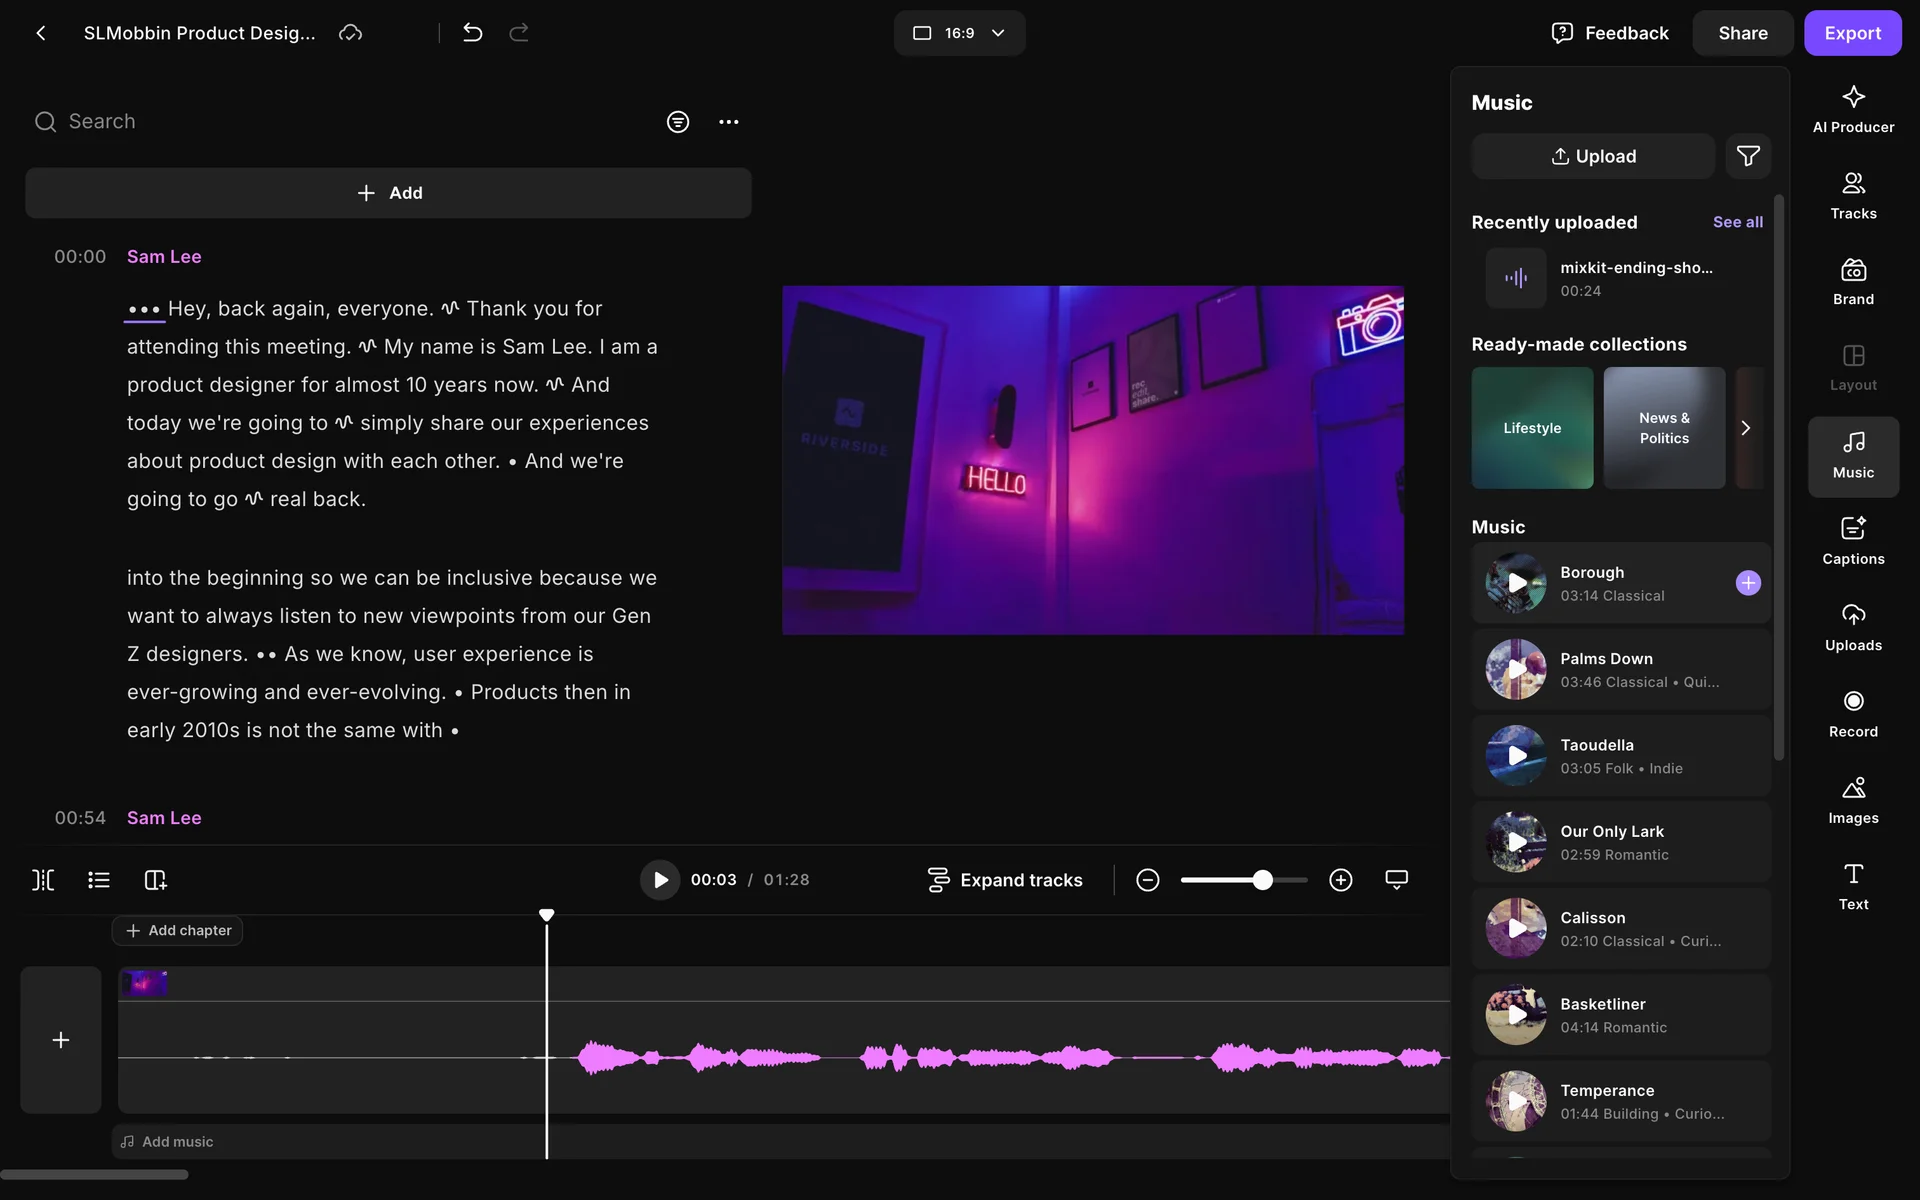Click the music filter funnel icon
The width and height of the screenshot is (1920, 1200).
(1747, 156)
